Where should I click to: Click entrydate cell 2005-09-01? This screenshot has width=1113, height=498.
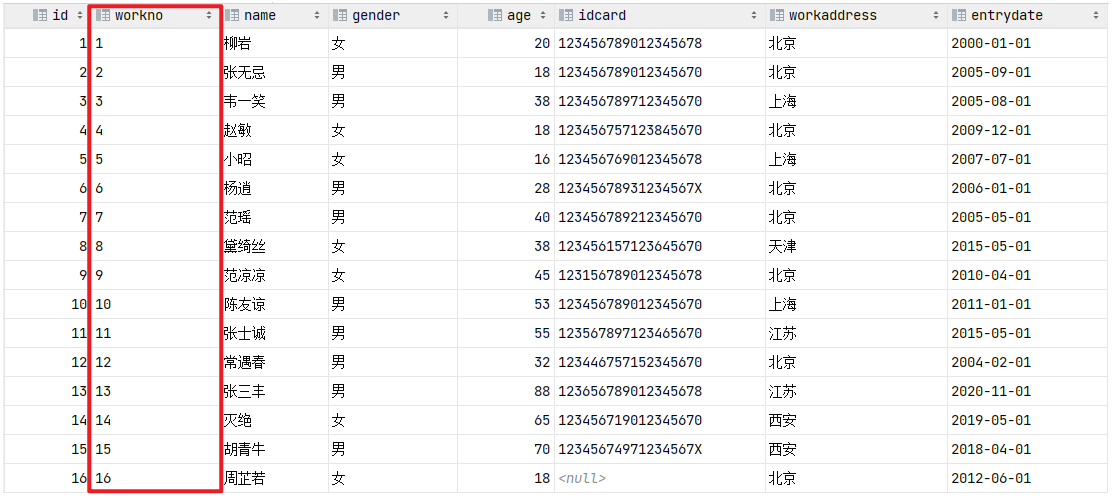click(992, 72)
